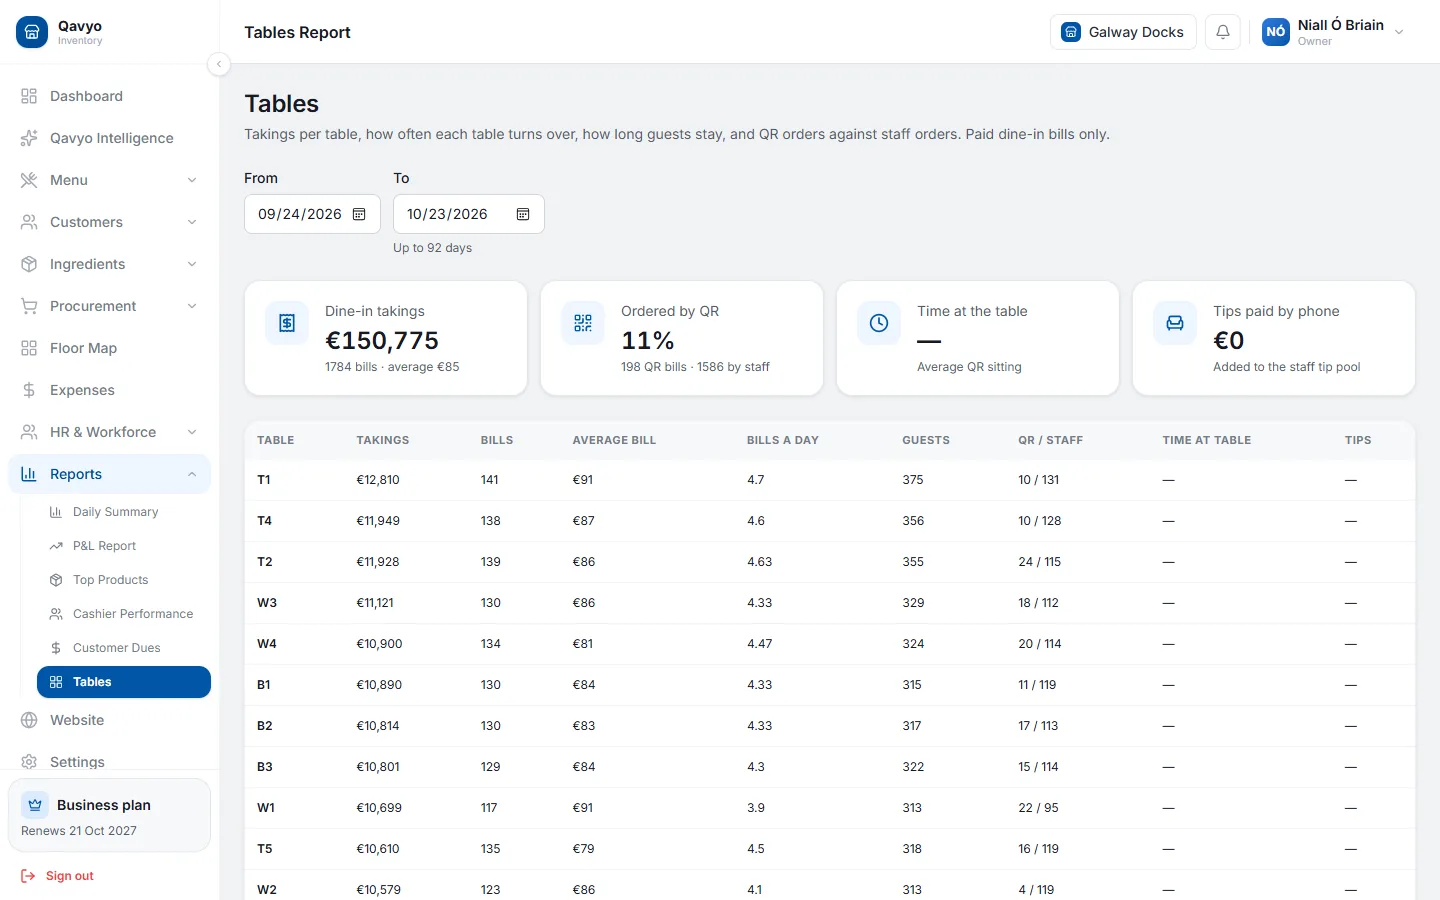Select table row W3
Viewport: 1440px width, 900px height.
coord(830,603)
